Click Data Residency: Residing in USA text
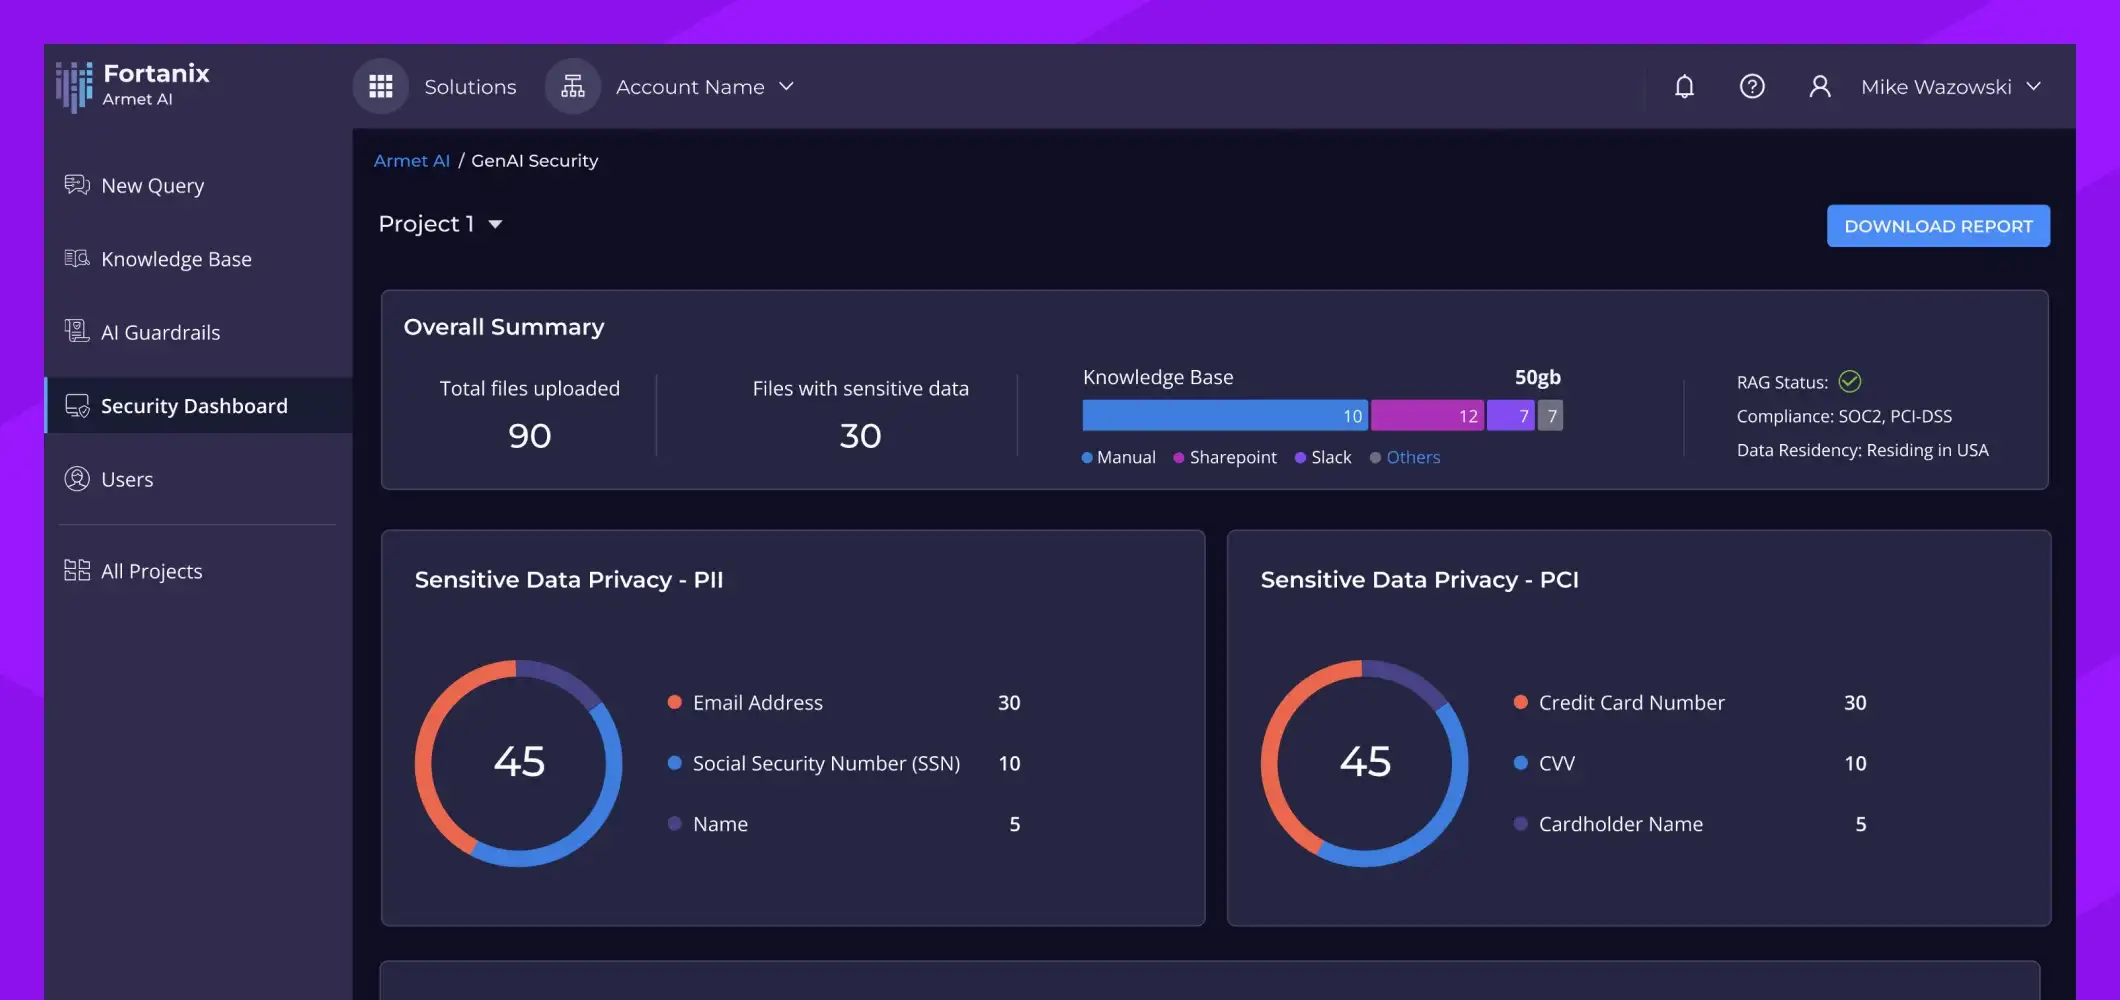The width and height of the screenshot is (2120, 1000). pos(1862,450)
